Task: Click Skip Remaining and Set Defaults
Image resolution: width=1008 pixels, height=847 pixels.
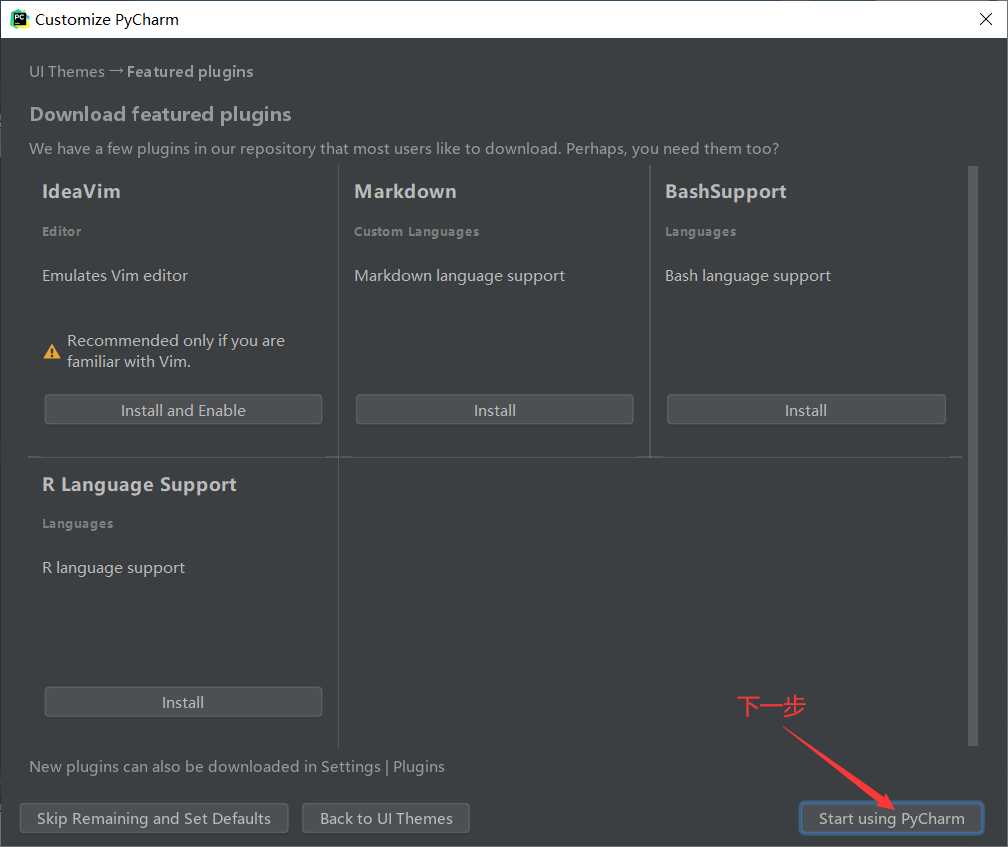Action: 154,818
